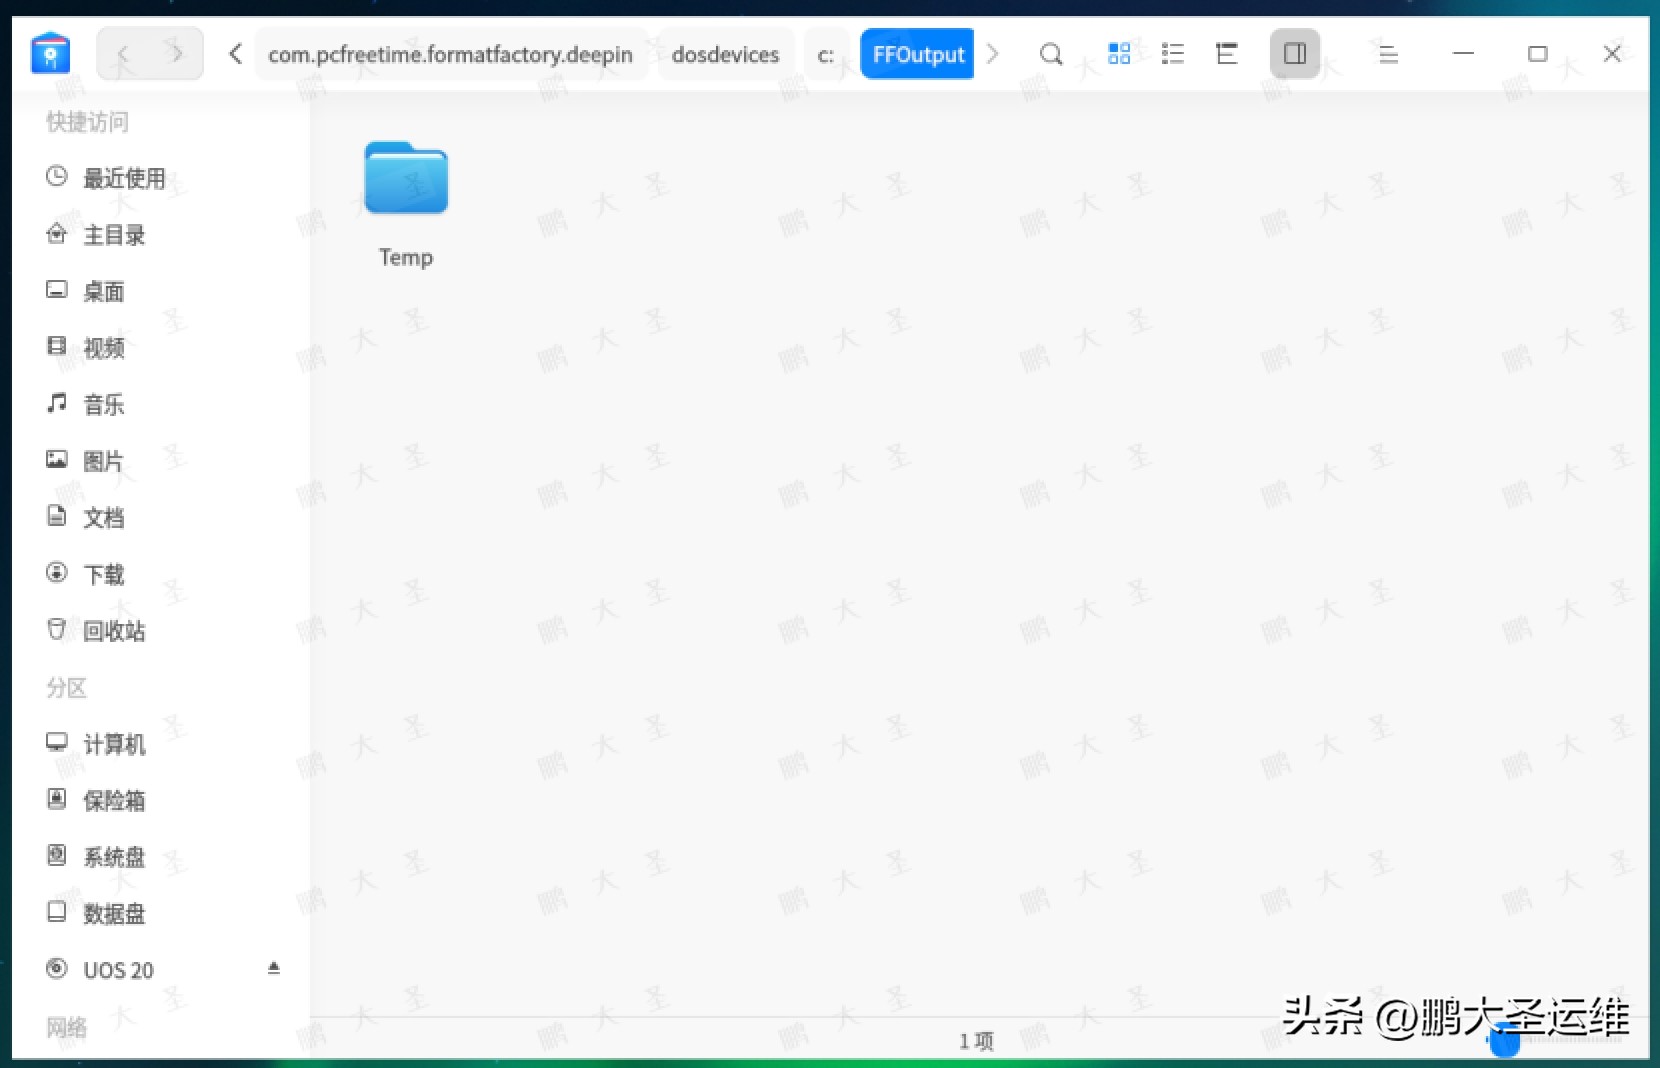Screen dimensions: 1660x1068
Task: Click the back navigation arrow
Action: pos(123,54)
